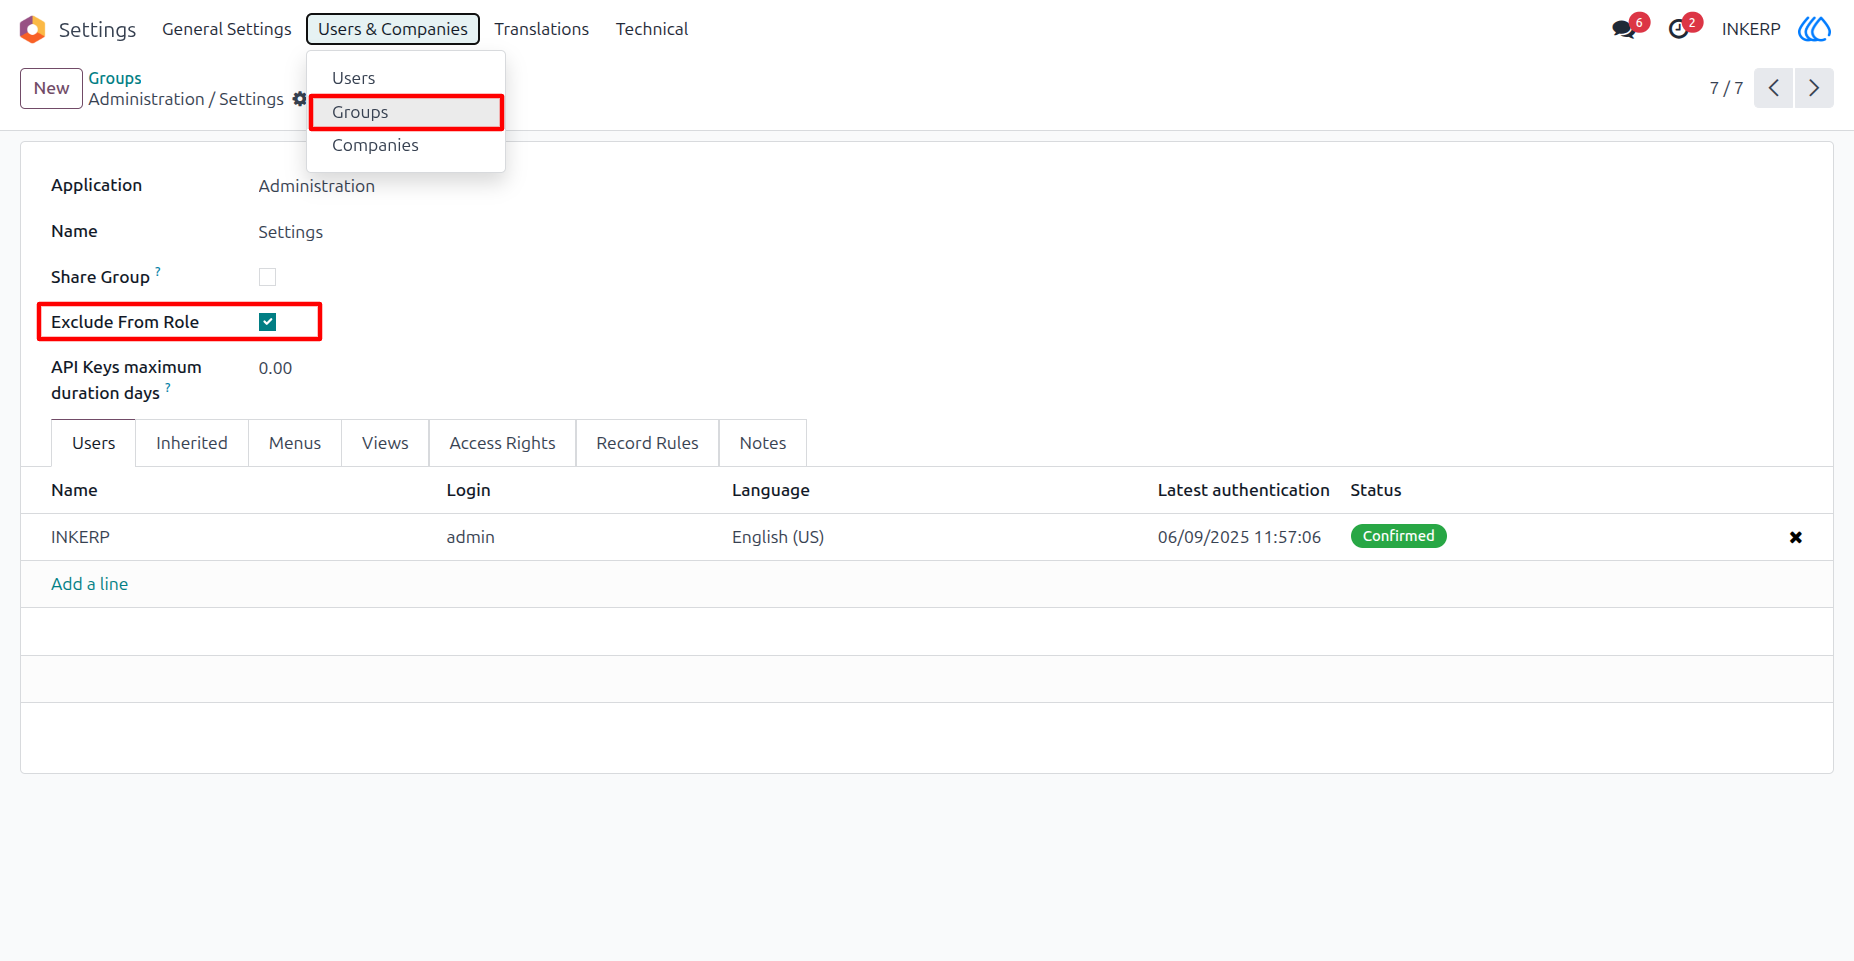This screenshot has height=961, width=1854.
Task: Click the Confirmed status badge
Action: [1398, 536]
